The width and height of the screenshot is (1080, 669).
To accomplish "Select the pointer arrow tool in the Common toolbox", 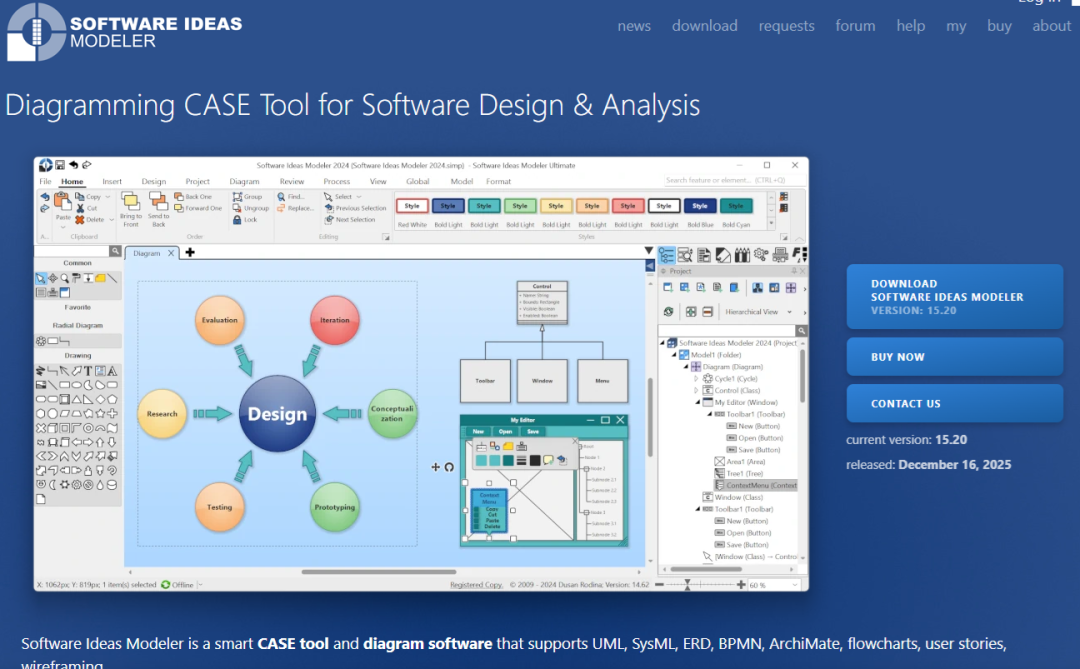I will 41,278.
